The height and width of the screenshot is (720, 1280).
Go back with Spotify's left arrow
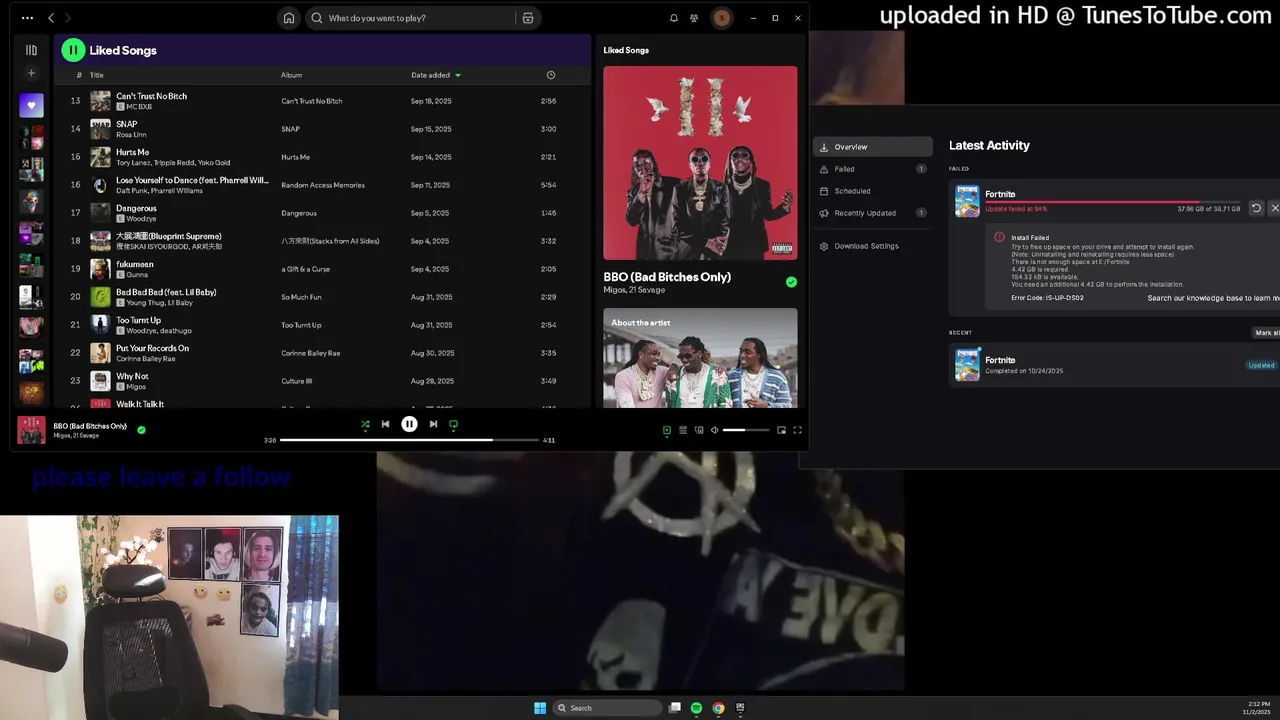51,18
